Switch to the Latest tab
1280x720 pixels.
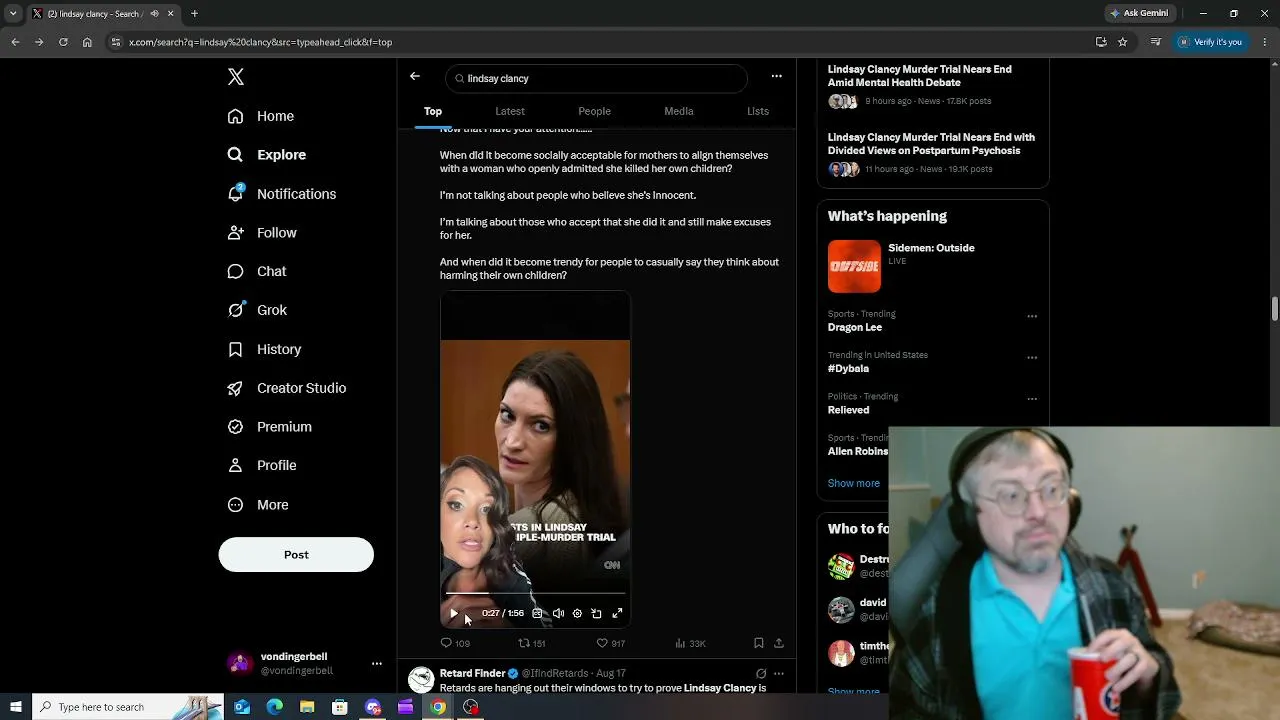tap(510, 111)
